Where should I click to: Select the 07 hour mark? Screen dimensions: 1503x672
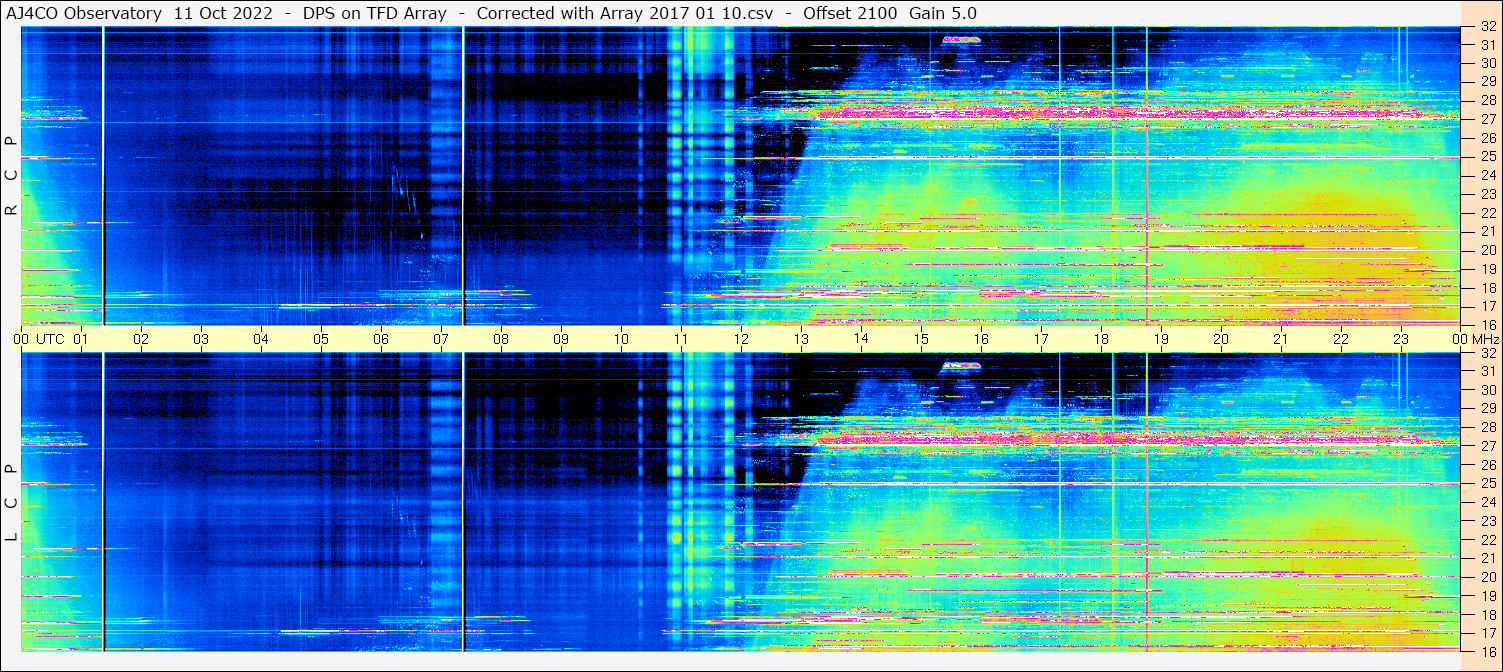click(441, 340)
